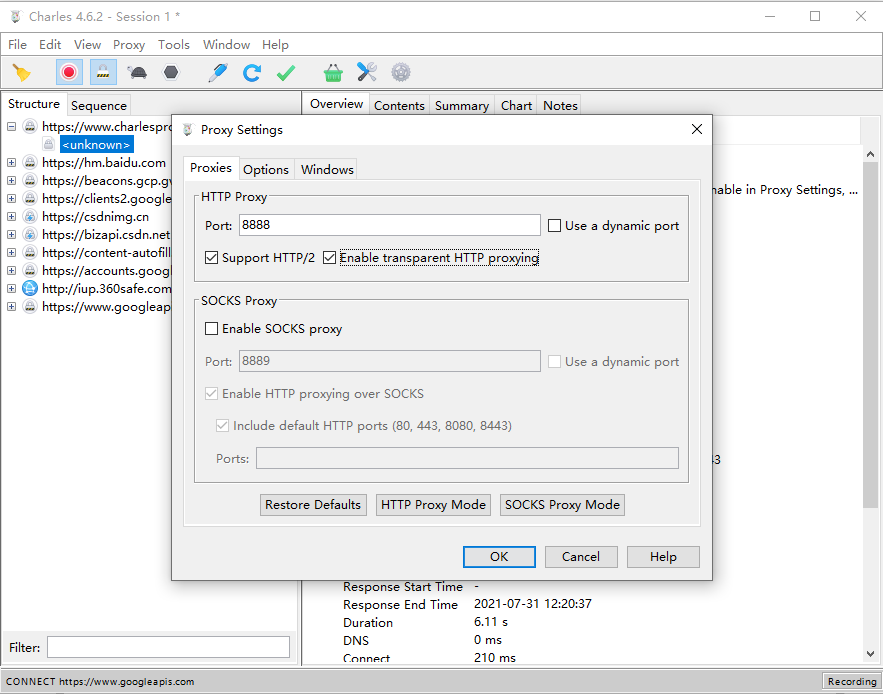This screenshot has height=694, width=883.
Task: Check Enable SOCKS proxy
Action: pyautogui.click(x=211, y=328)
